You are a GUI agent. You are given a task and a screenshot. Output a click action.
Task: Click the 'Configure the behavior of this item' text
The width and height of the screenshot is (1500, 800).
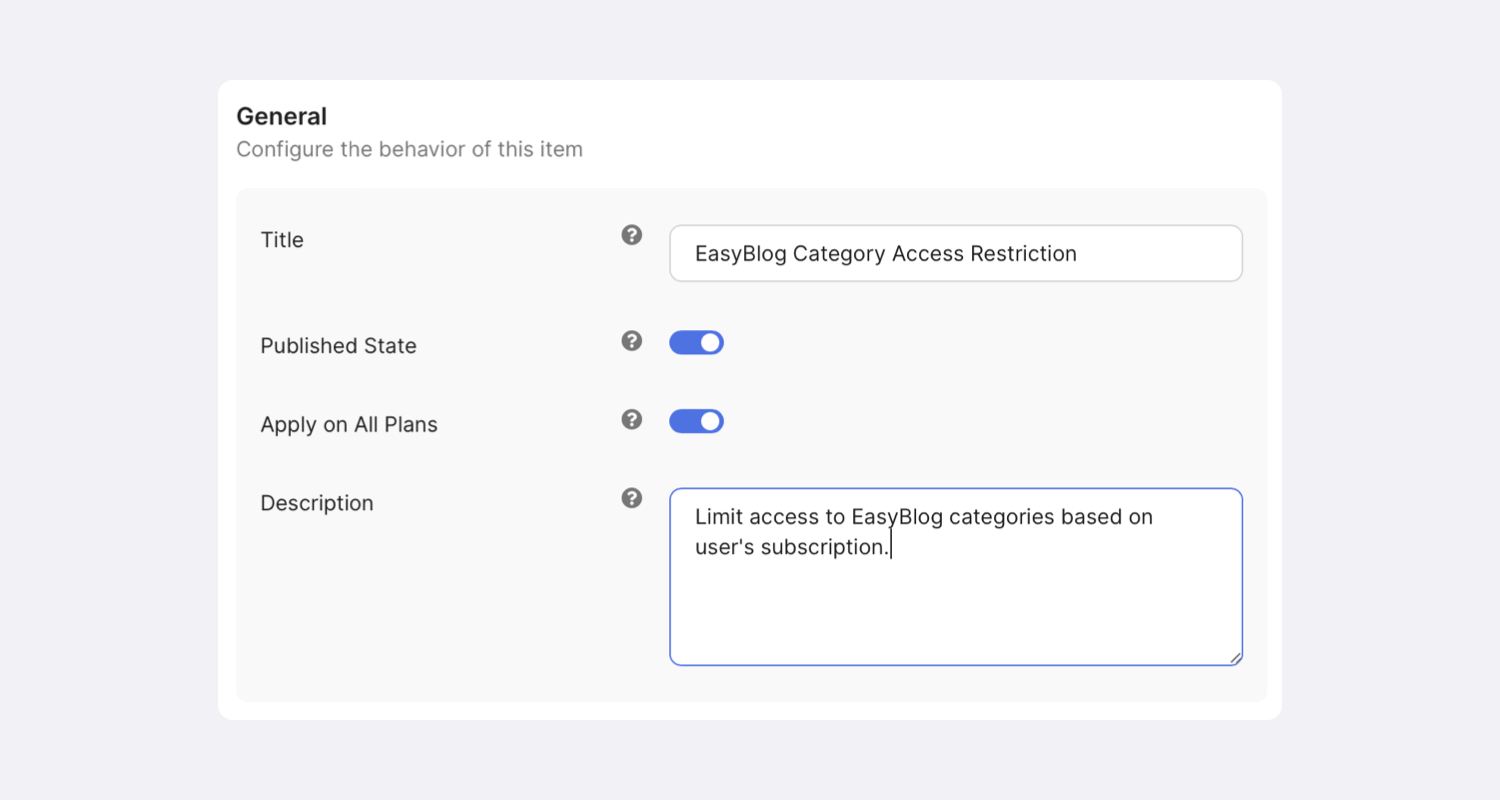(409, 150)
